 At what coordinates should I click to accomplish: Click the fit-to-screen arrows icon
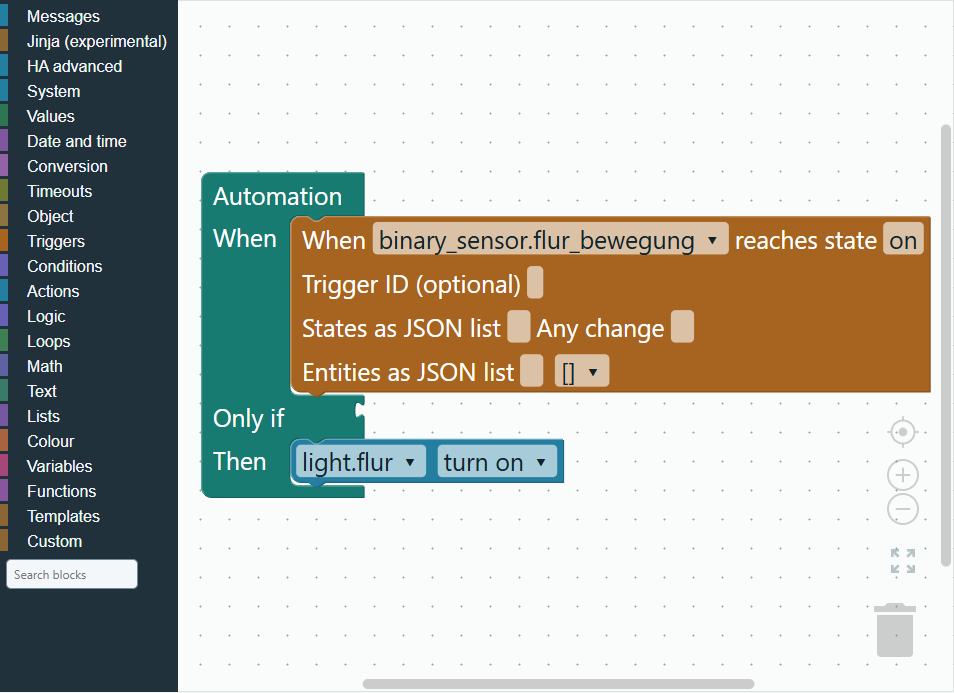coord(903,561)
